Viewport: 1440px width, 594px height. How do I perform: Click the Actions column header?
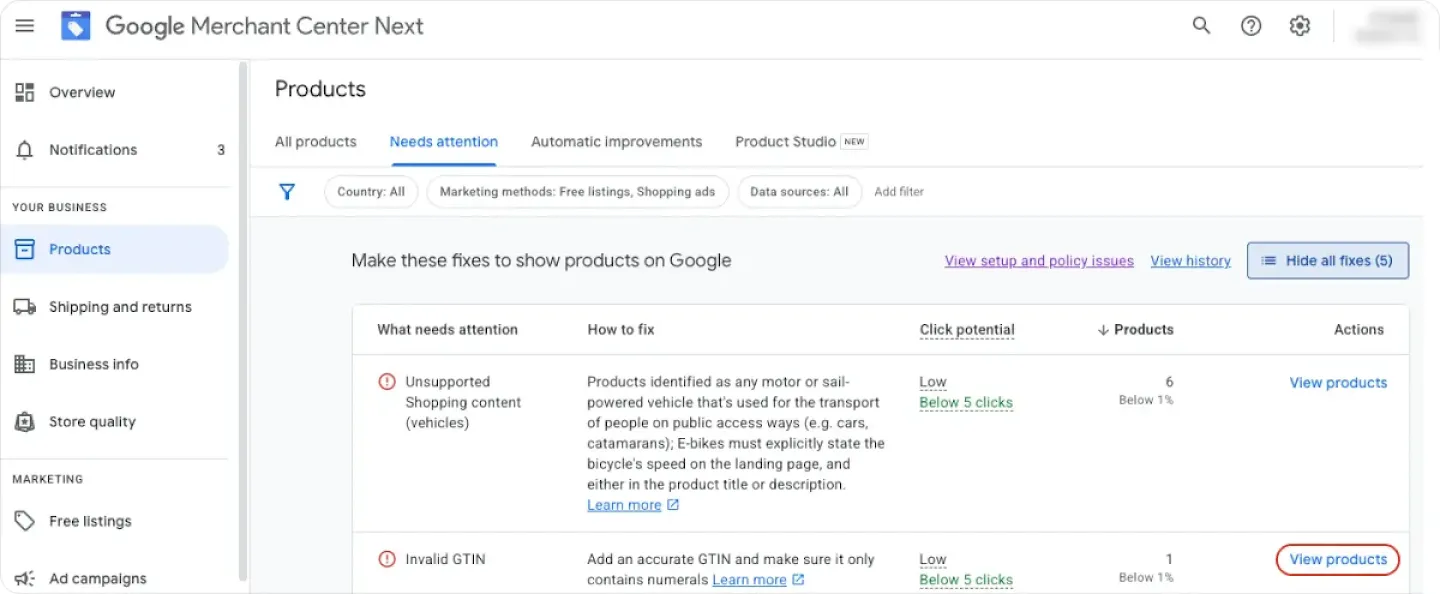pyautogui.click(x=1359, y=330)
